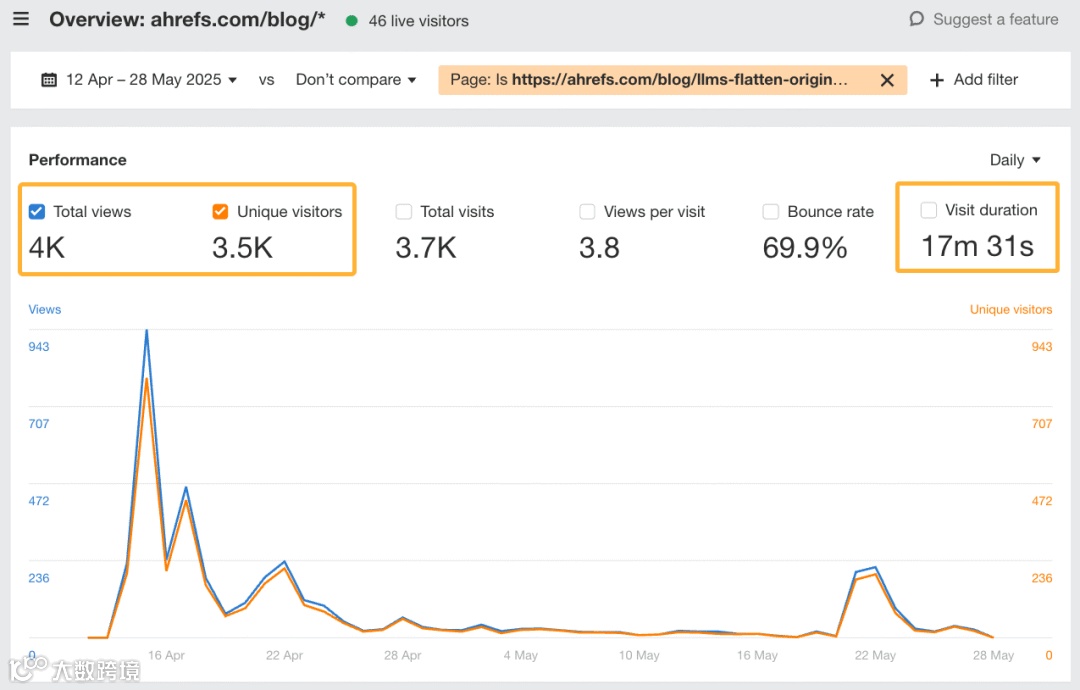Click the 4 May date axis label
Image resolution: width=1080 pixels, height=690 pixels.
point(520,655)
